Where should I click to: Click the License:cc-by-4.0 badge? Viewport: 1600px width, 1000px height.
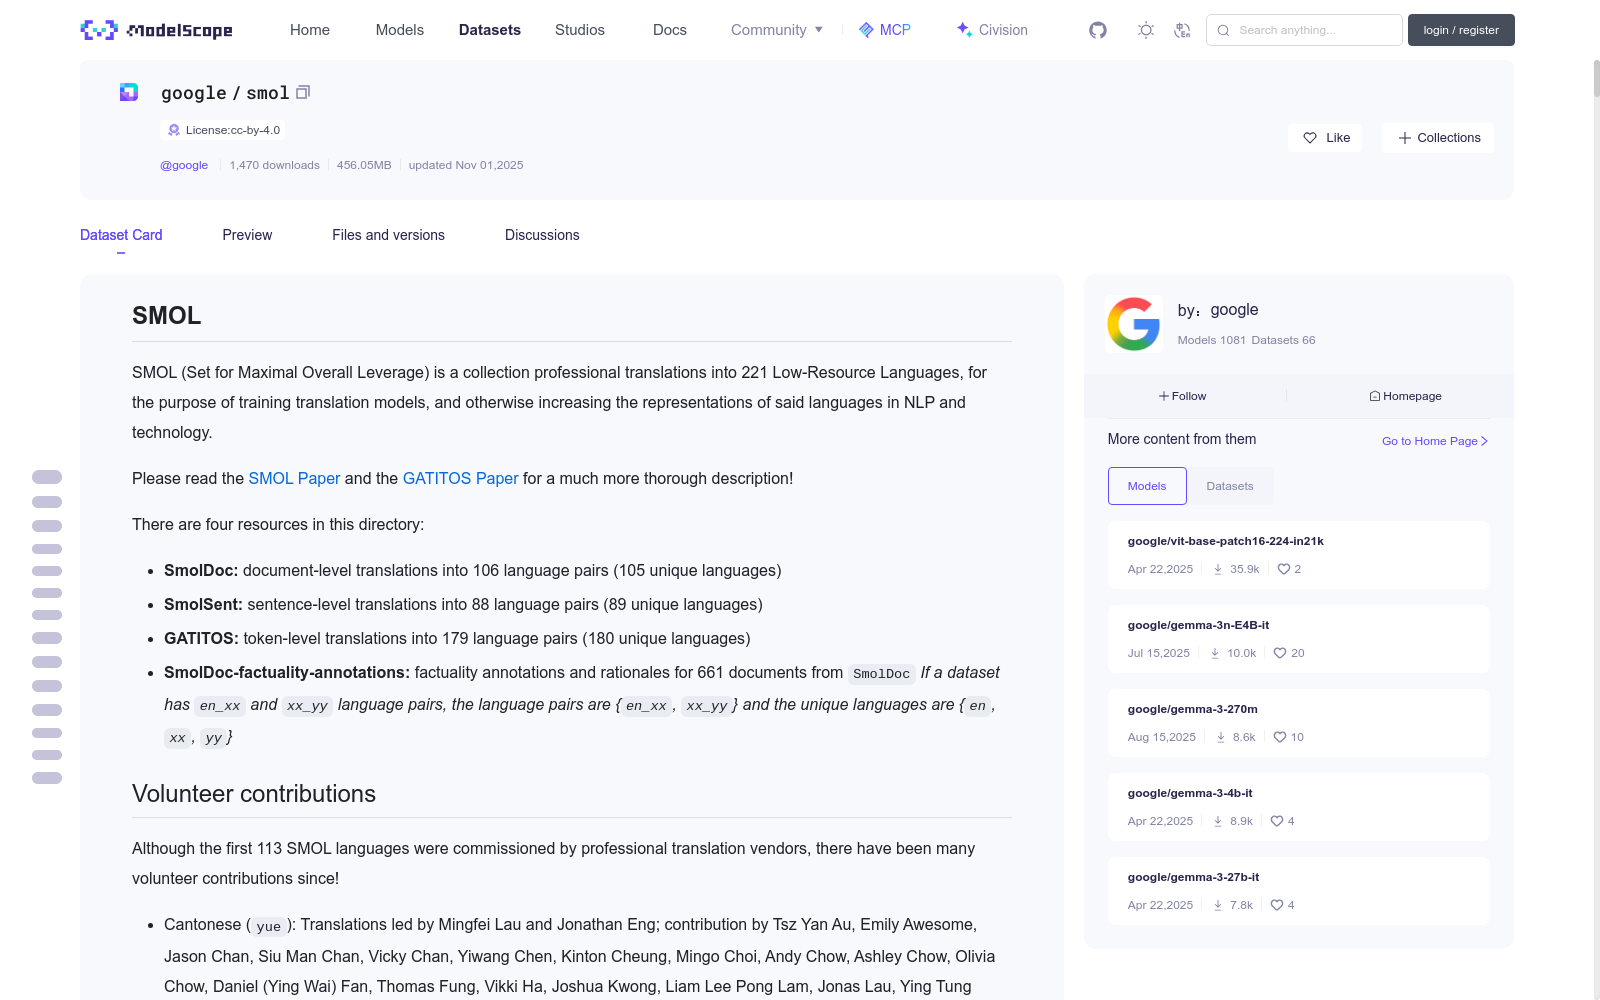(x=222, y=130)
